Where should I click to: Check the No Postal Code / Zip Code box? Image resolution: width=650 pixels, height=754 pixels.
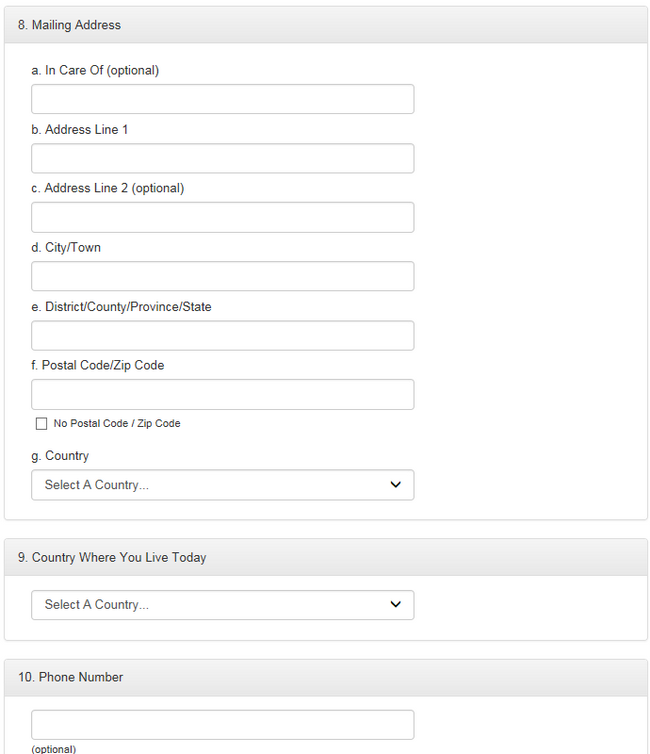click(x=41, y=424)
